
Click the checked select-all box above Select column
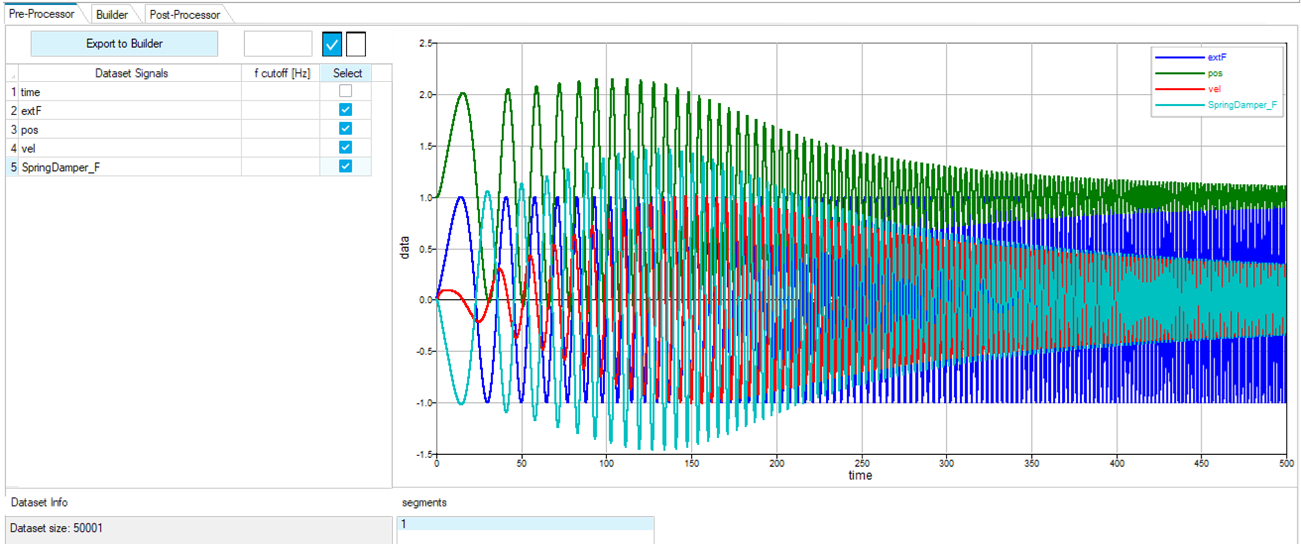[x=332, y=44]
